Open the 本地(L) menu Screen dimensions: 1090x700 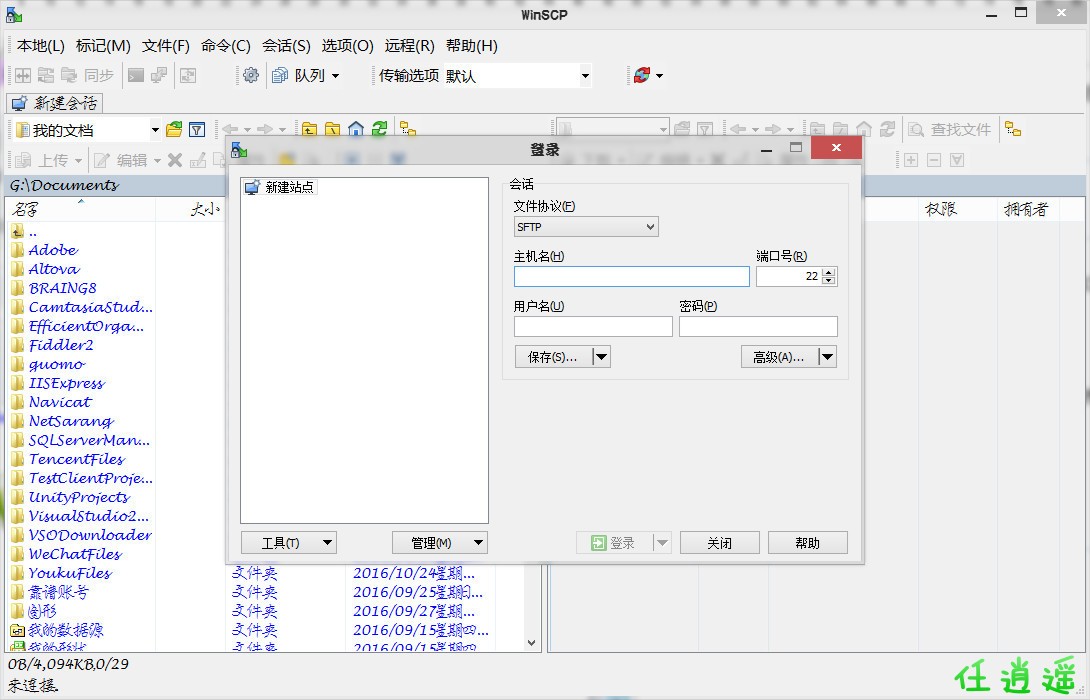point(40,46)
